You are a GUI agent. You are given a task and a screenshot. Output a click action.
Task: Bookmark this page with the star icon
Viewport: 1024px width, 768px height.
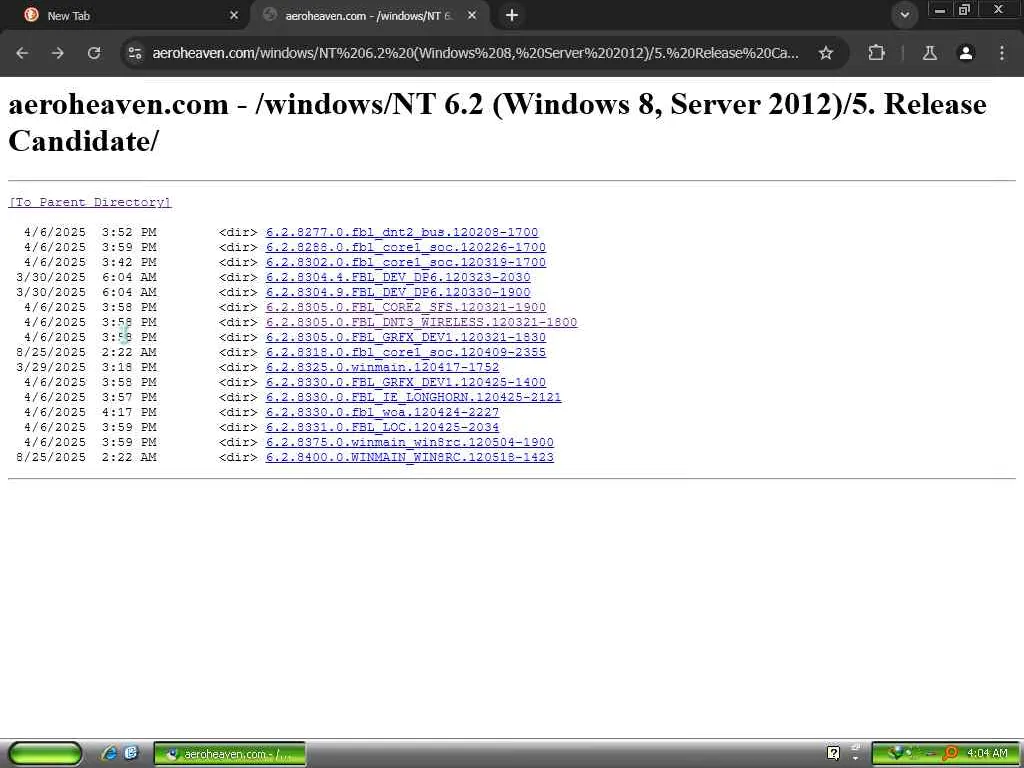tap(826, 53)
